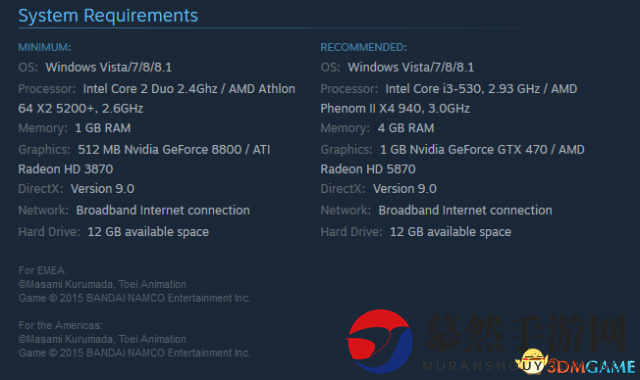
Task: Click recommended '12 GB available space' text
Action: 451,232
